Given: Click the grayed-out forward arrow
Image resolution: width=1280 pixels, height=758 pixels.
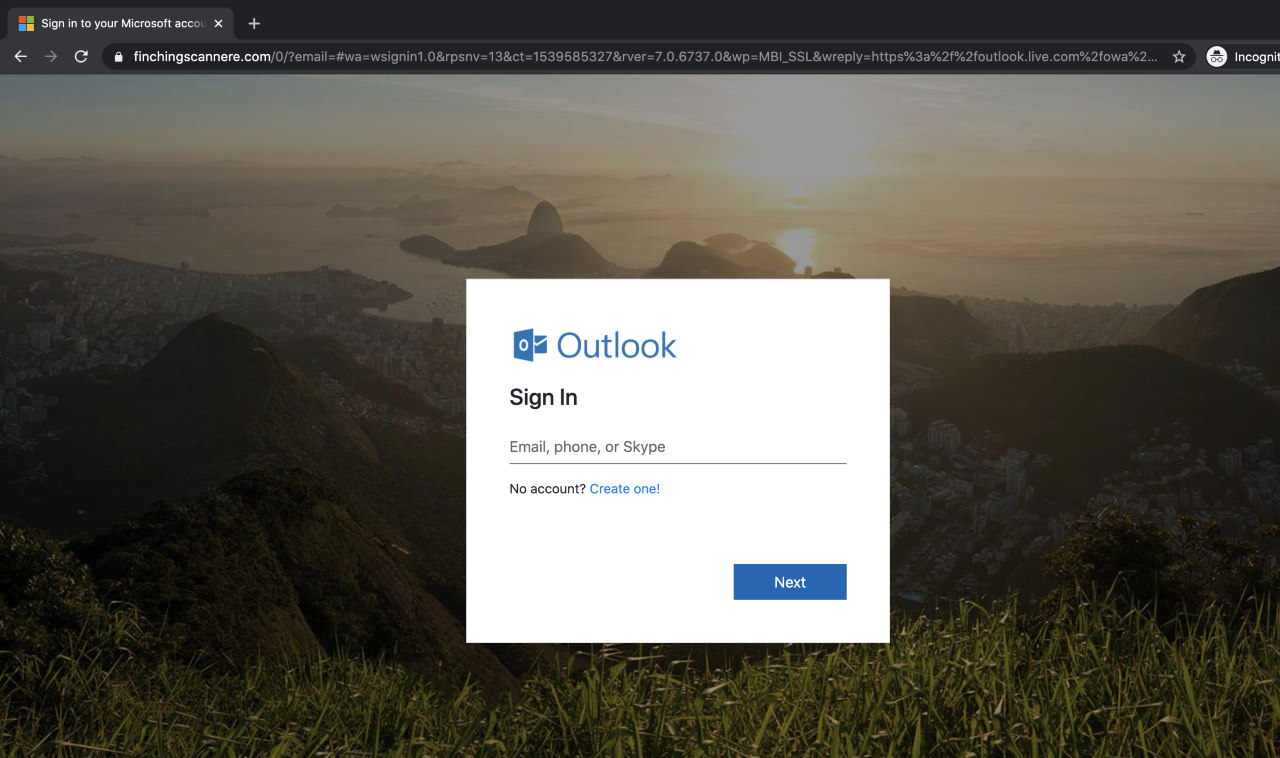Looking at the screenshot, I should click(51, 57).
